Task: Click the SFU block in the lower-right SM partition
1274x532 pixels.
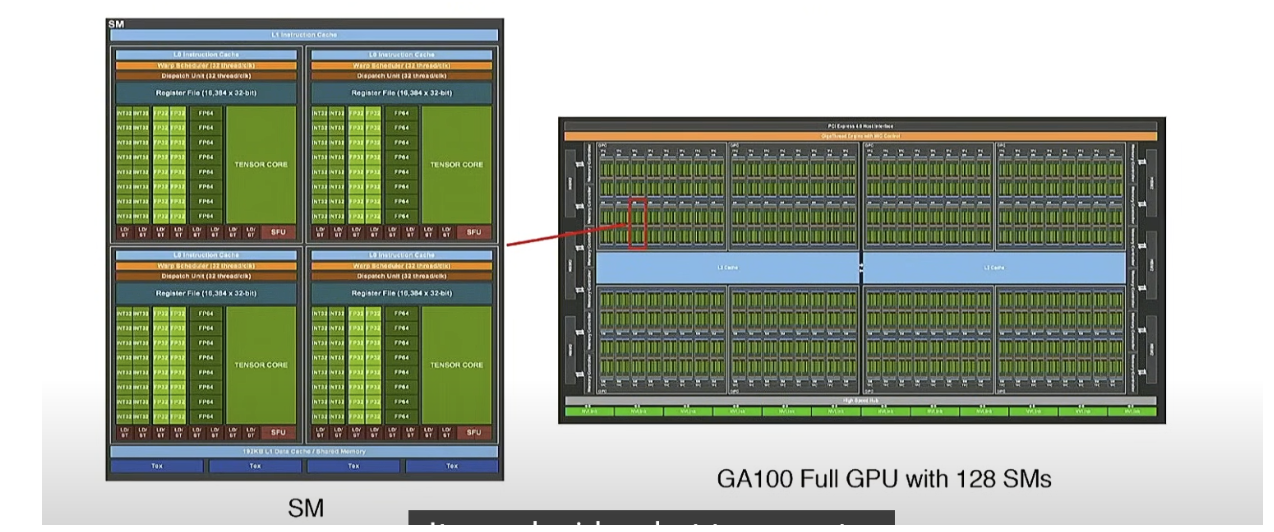Action: pos(474,433)
